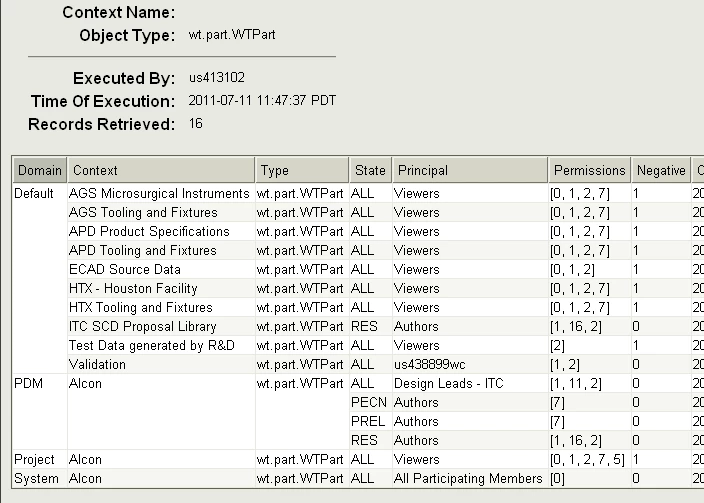Select the AGS Microsurgical Instruments row
The width and height of the screenshot is (704, 503).
159,193
